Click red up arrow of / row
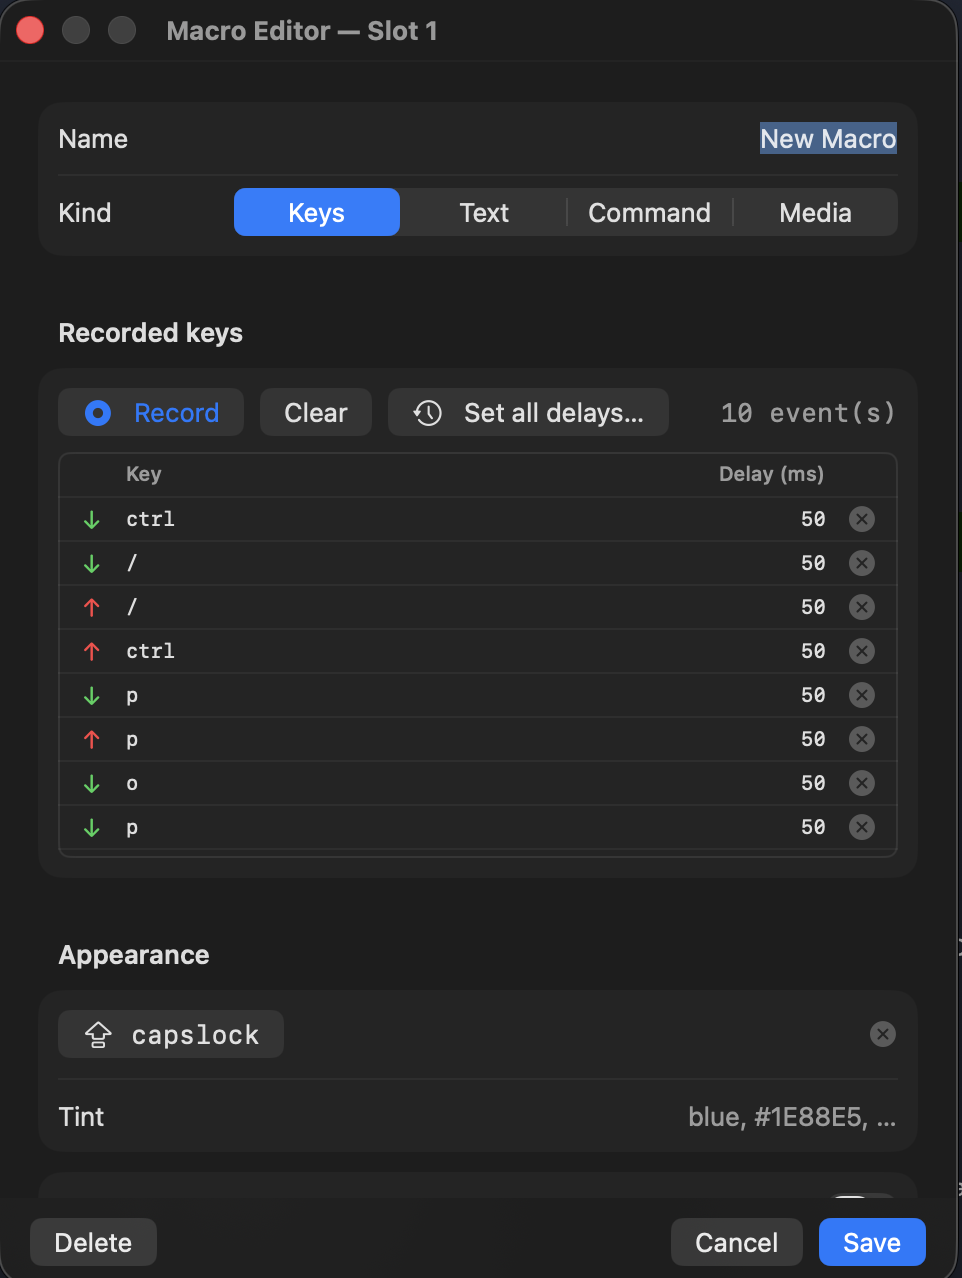The image size is (962, 1278). tap(92, 608)
